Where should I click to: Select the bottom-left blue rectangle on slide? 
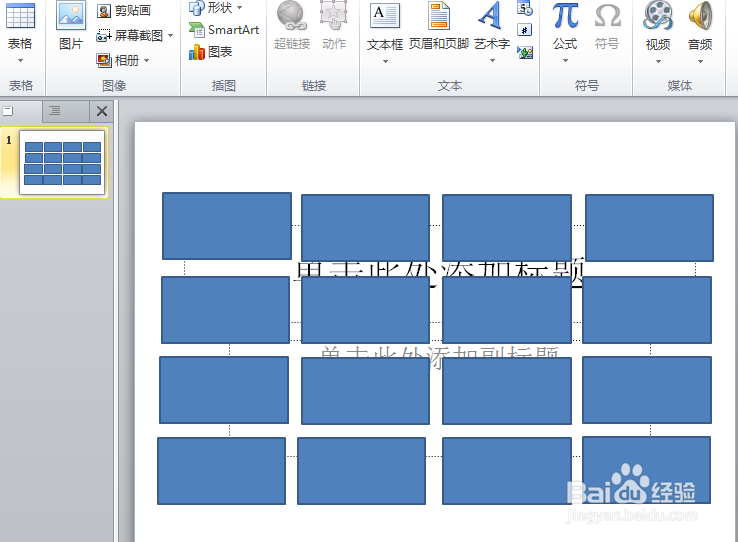[221, 471]
